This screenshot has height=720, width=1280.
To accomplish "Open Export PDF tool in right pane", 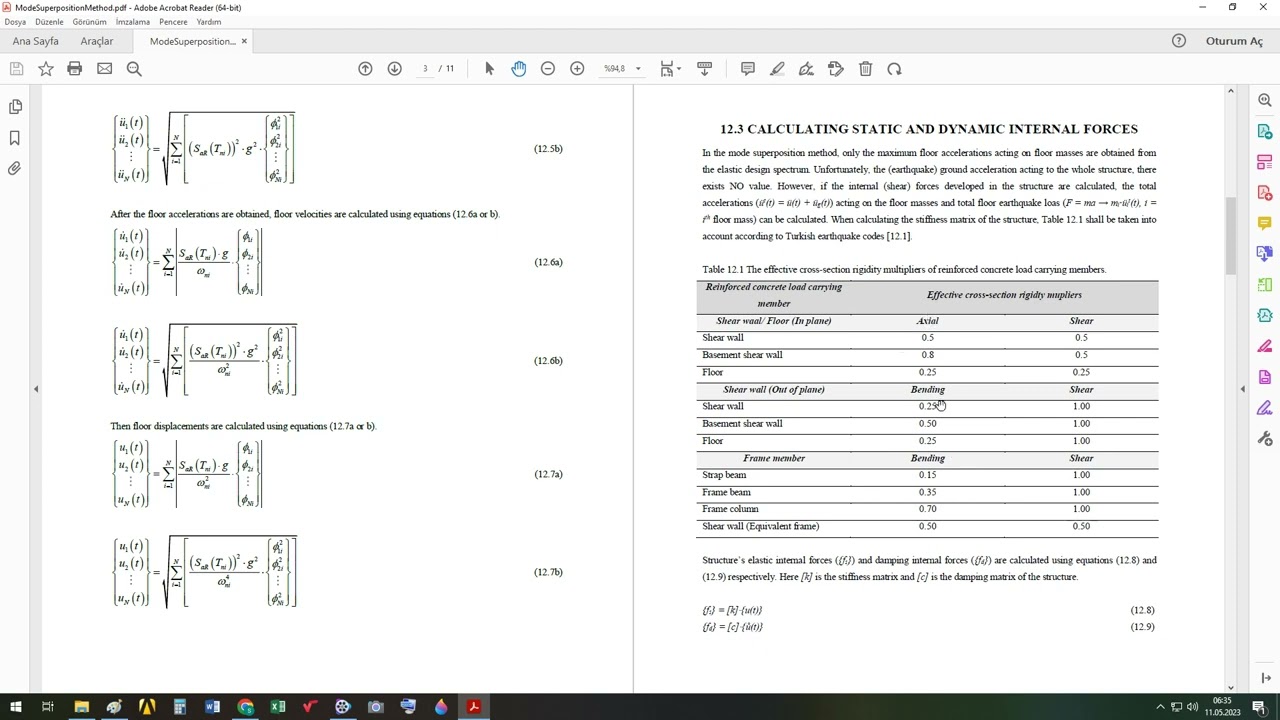I will click(1264, 131).
